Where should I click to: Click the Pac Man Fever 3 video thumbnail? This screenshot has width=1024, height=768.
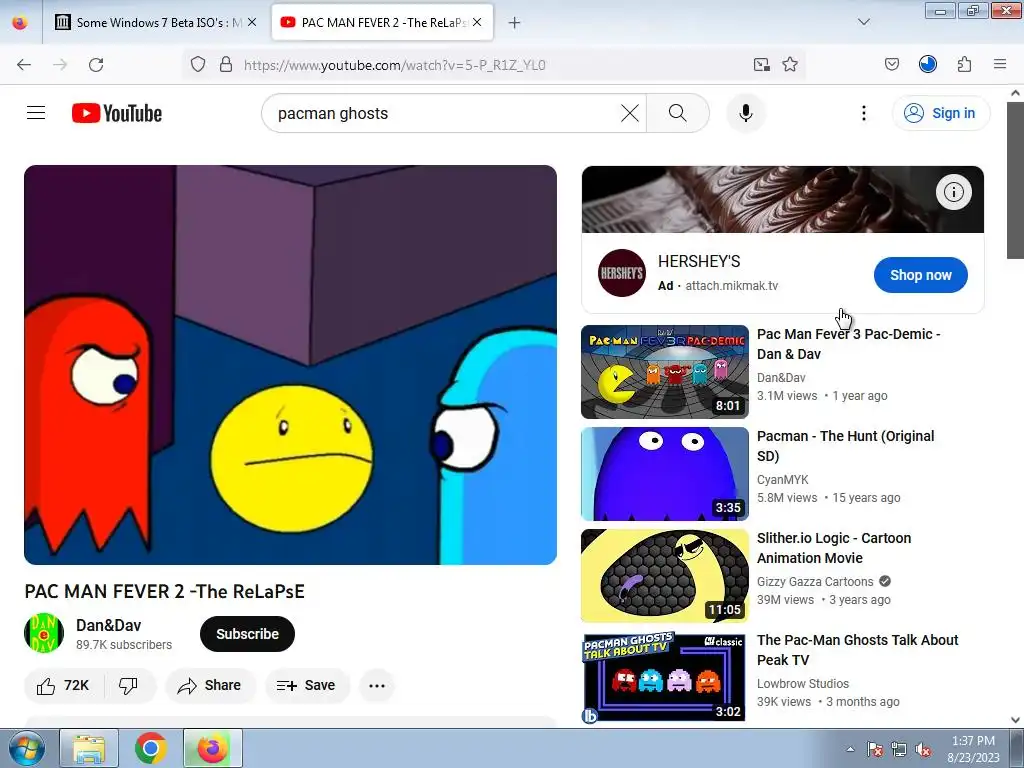pos(665,372)
